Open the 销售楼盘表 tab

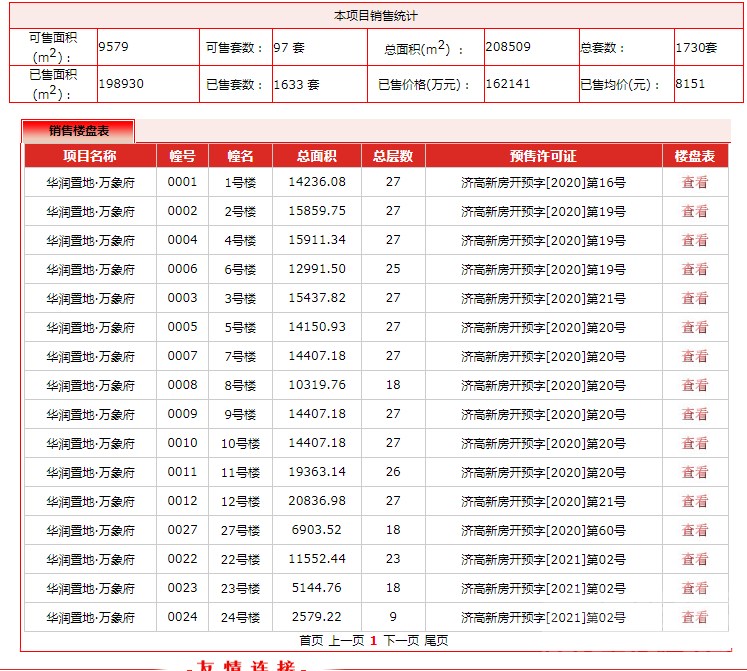tap(78, 131)
